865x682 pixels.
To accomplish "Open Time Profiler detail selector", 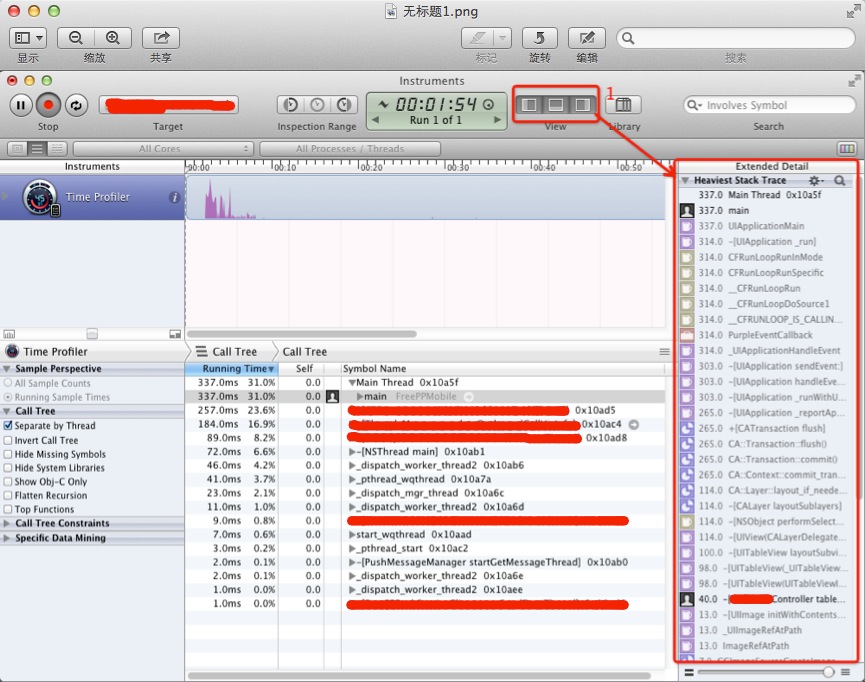I will [46, 351].
